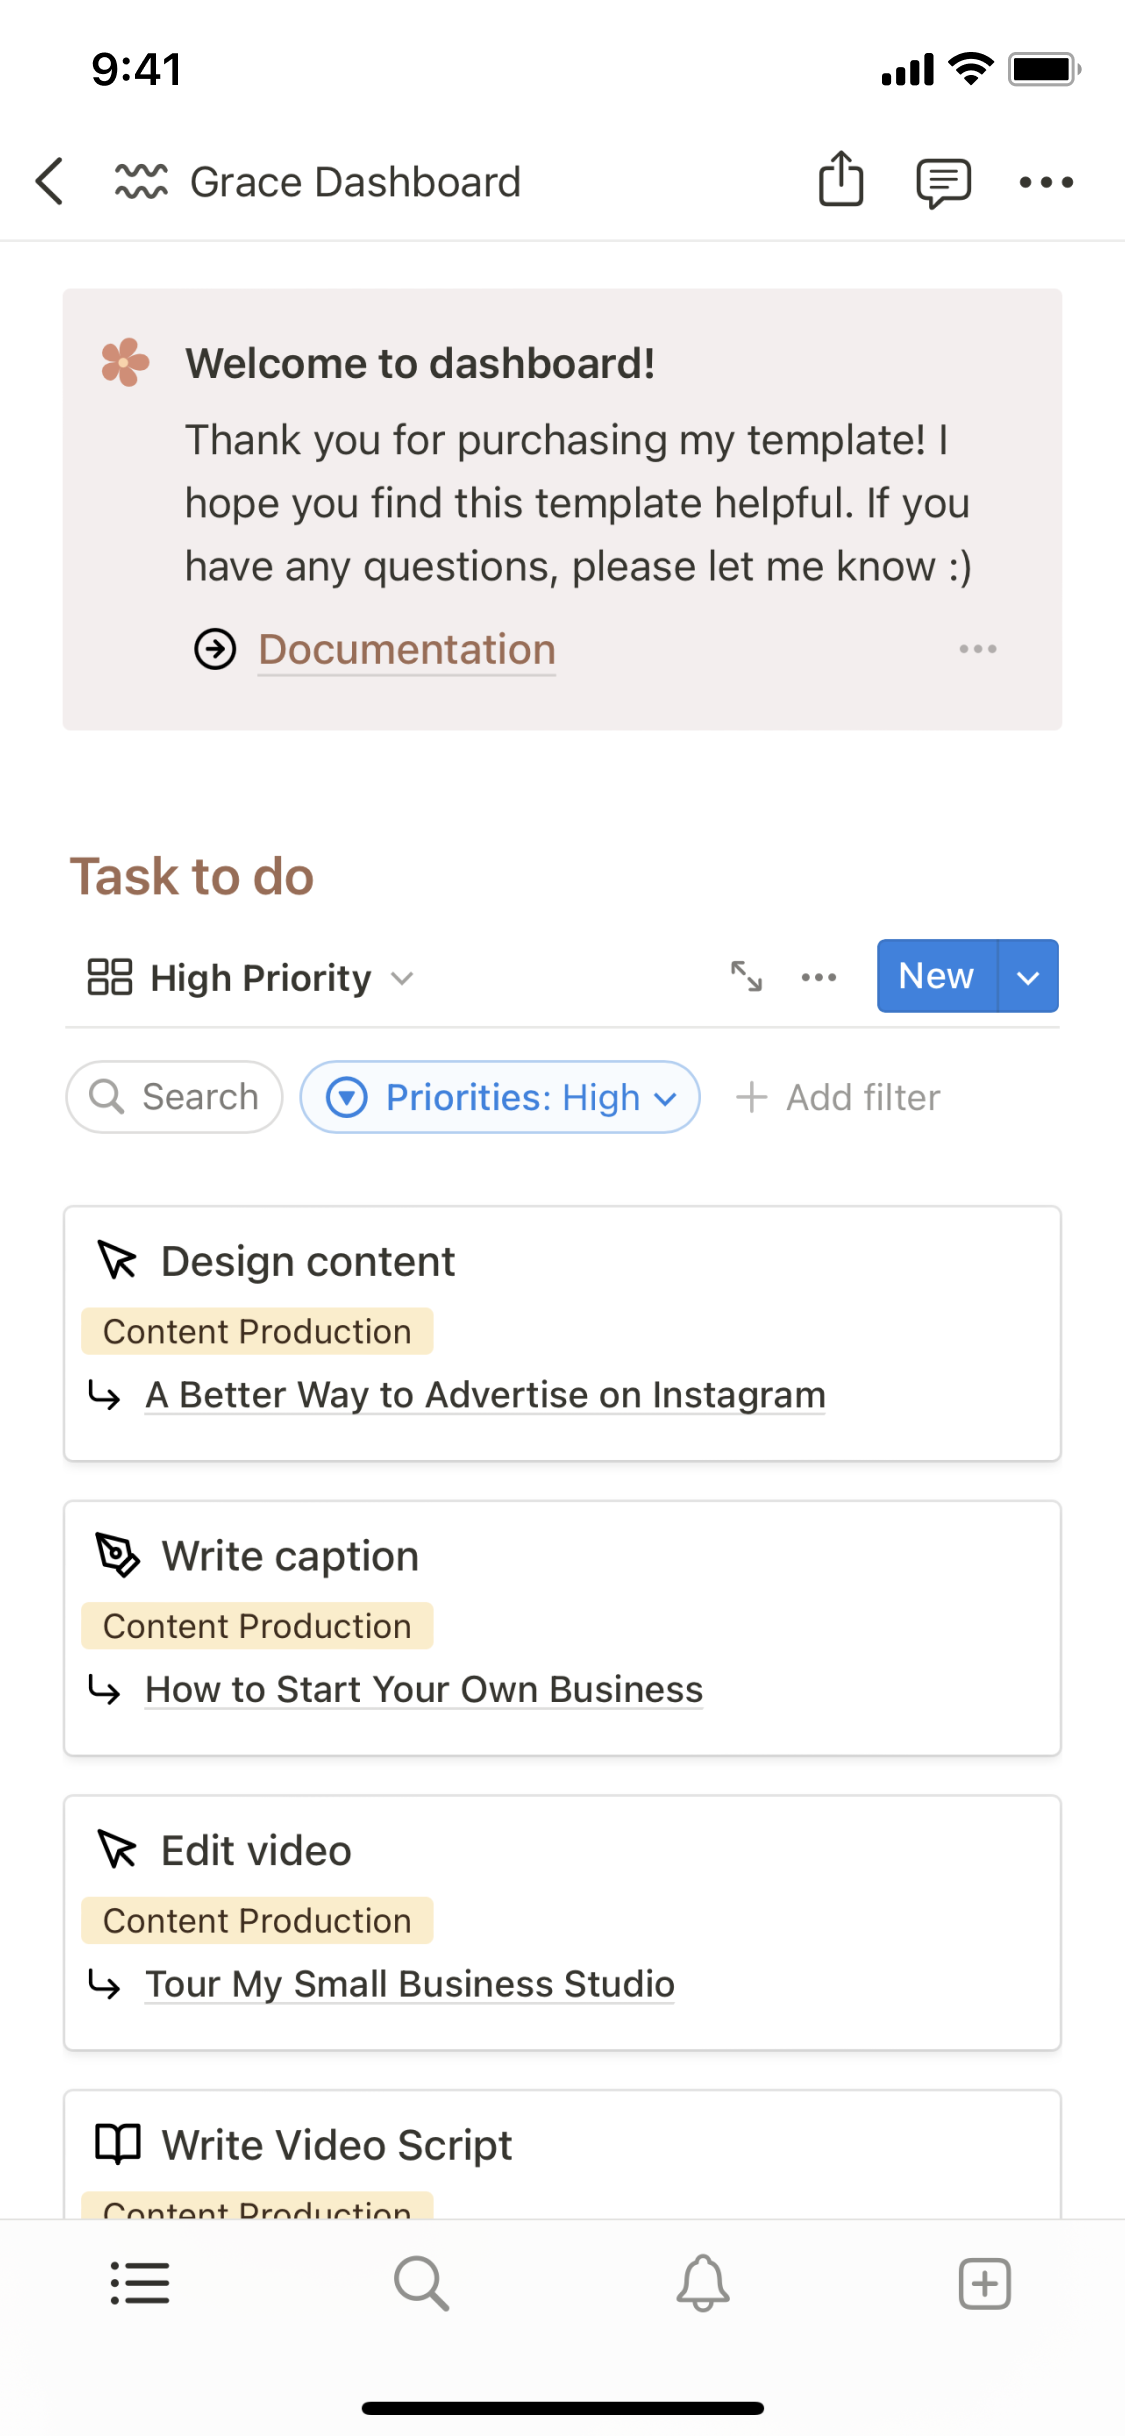Viewport: 1125px width, 2436px height.
Task: Tap the database Search field
Action: [x=175, y=1097]
